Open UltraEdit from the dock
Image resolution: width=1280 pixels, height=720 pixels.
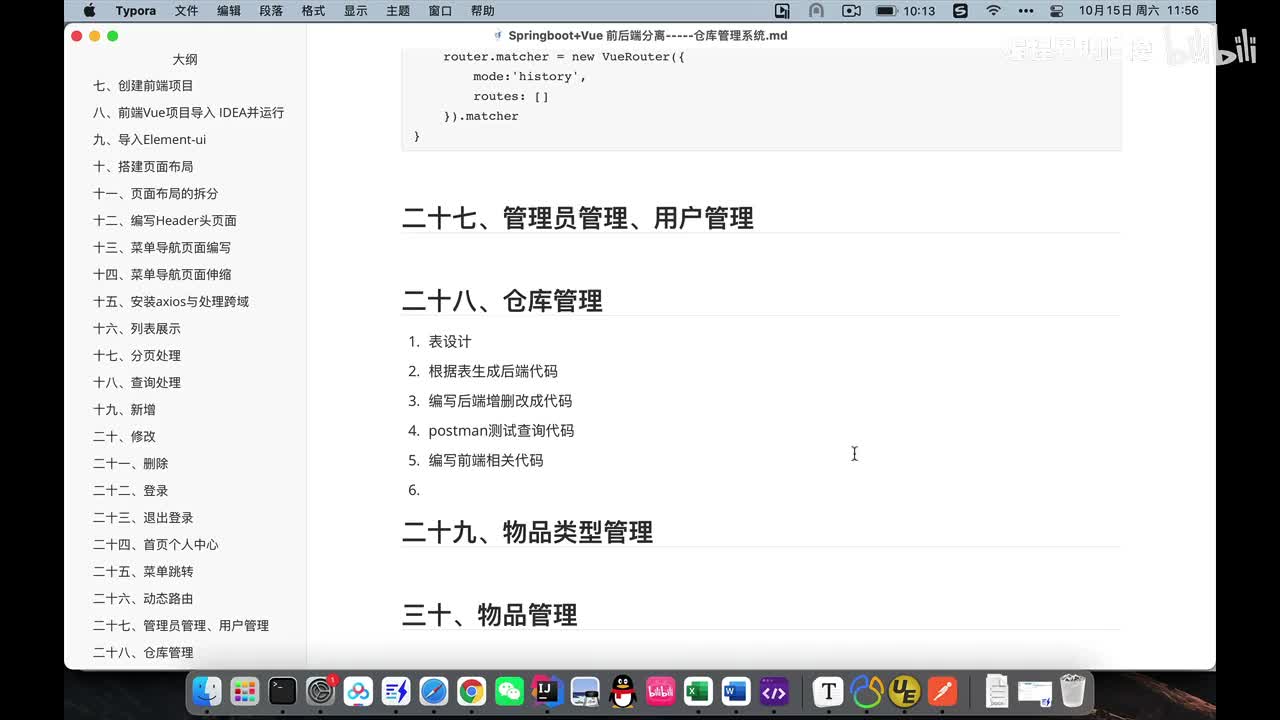tap(904, 691)
